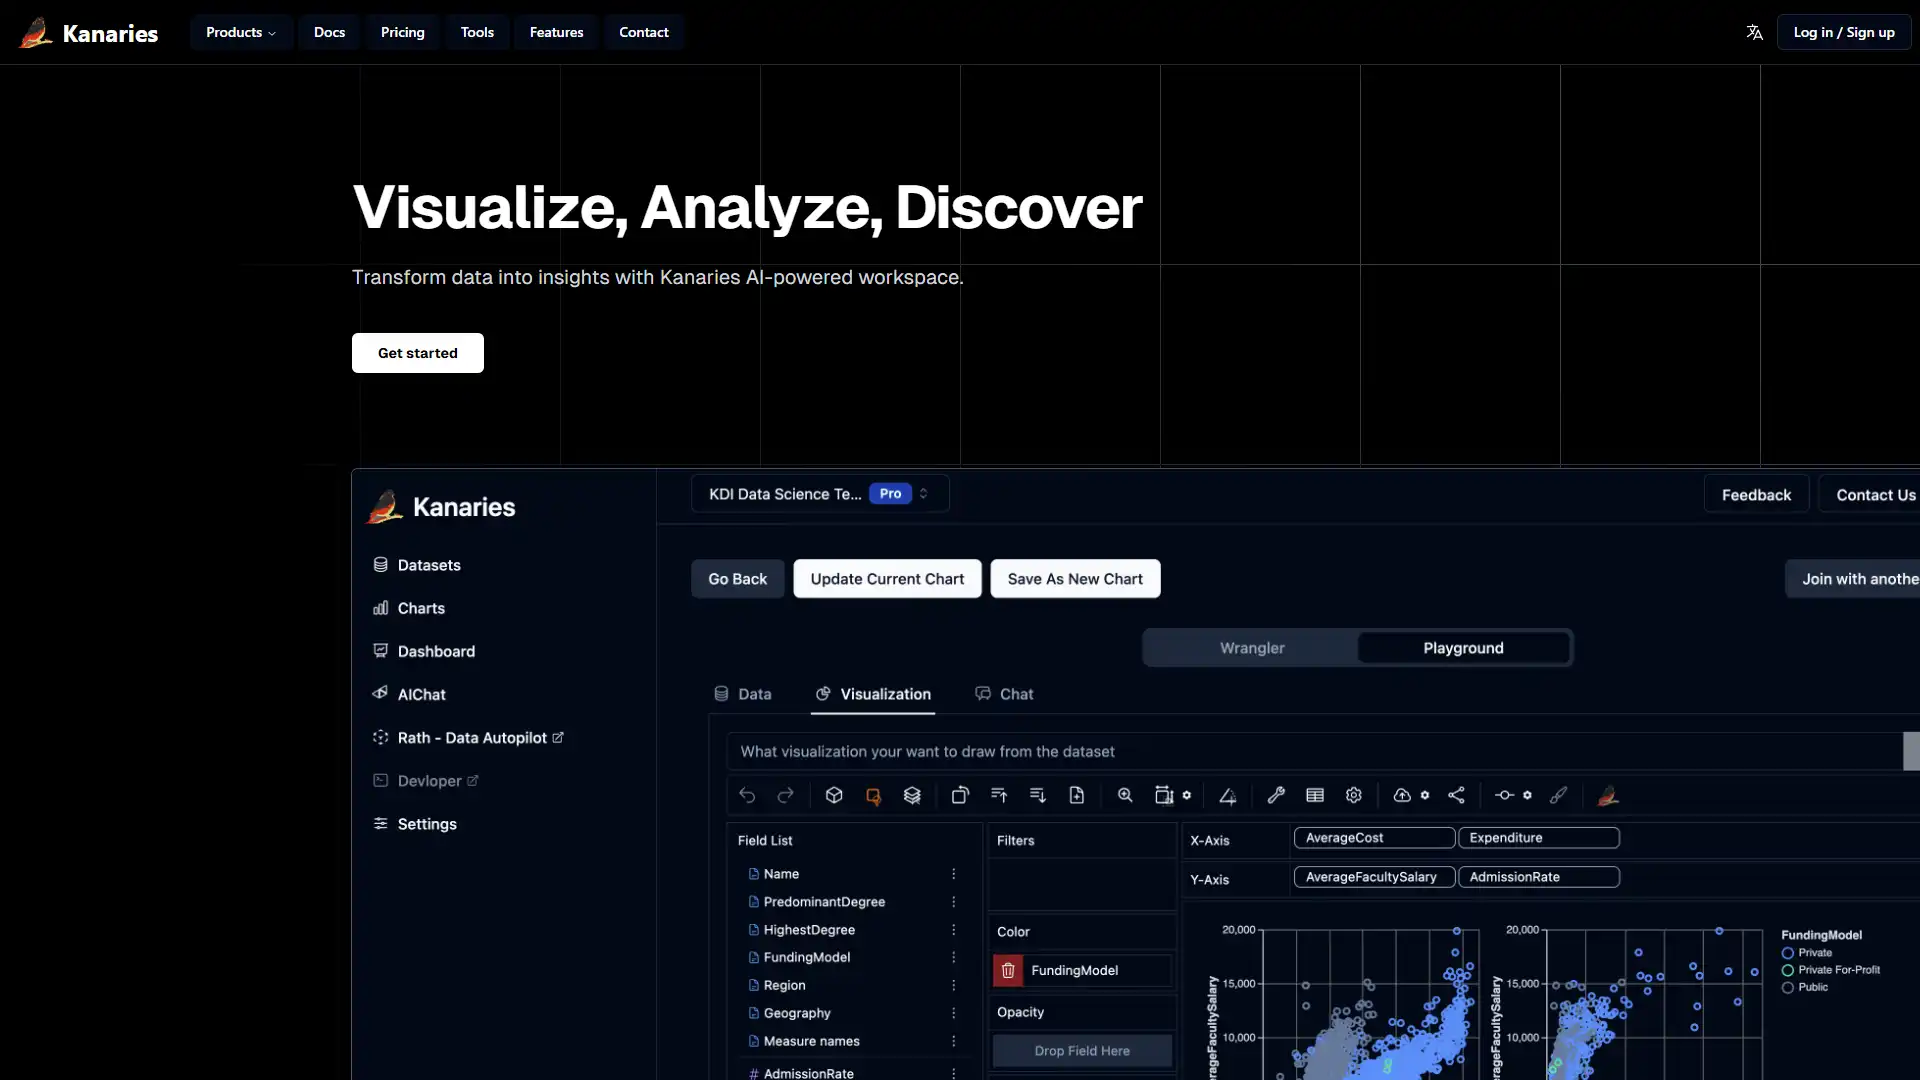Toggle Private For-Profit legend entry
This screenshot has height=1080, width=1920.
pos(1830,970)
